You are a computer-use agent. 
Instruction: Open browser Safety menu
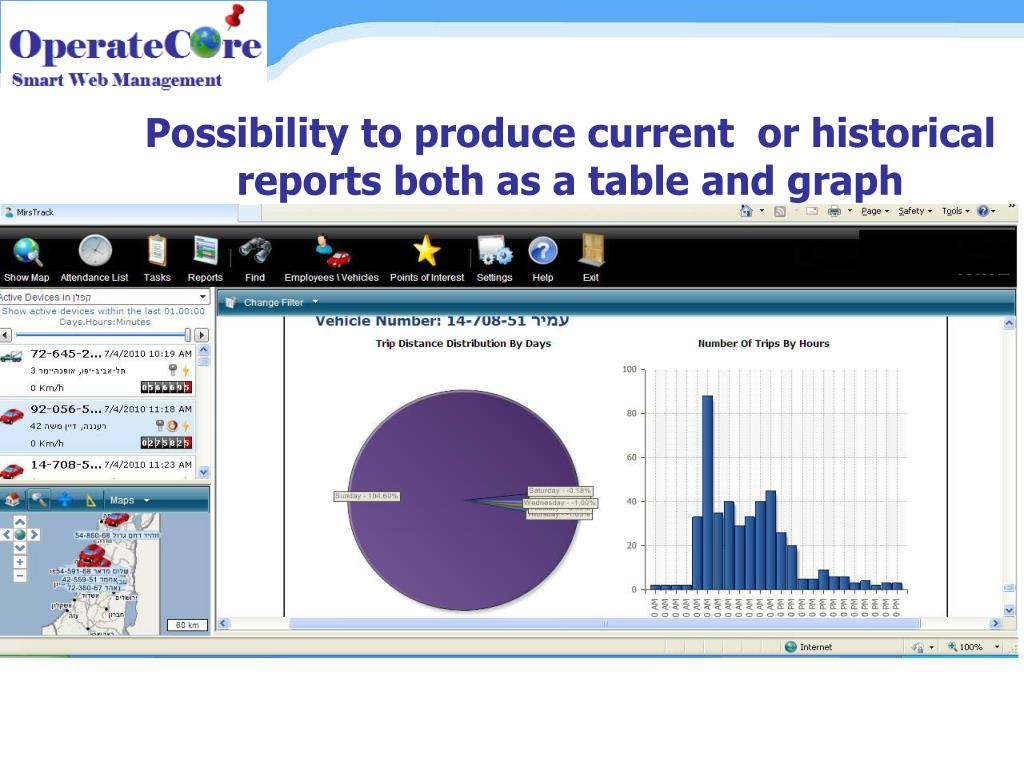[x=915, y=211]
